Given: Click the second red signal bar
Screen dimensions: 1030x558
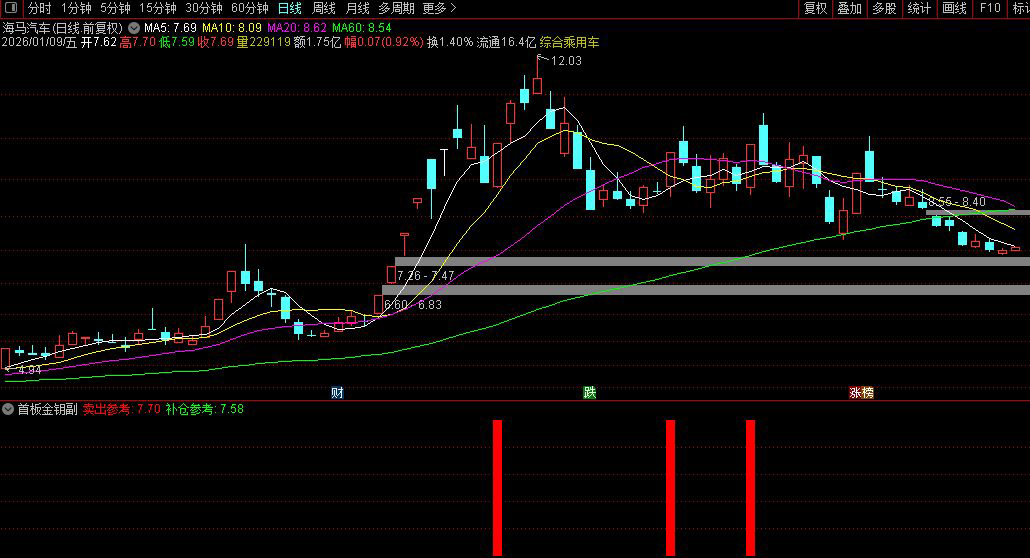Looking at the screenshot, I should coord(670,488).
